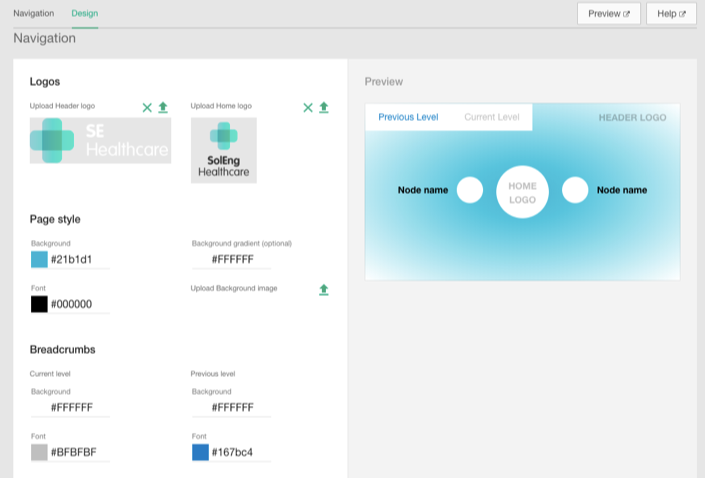Open the page Background color swatch

[39, 259]
